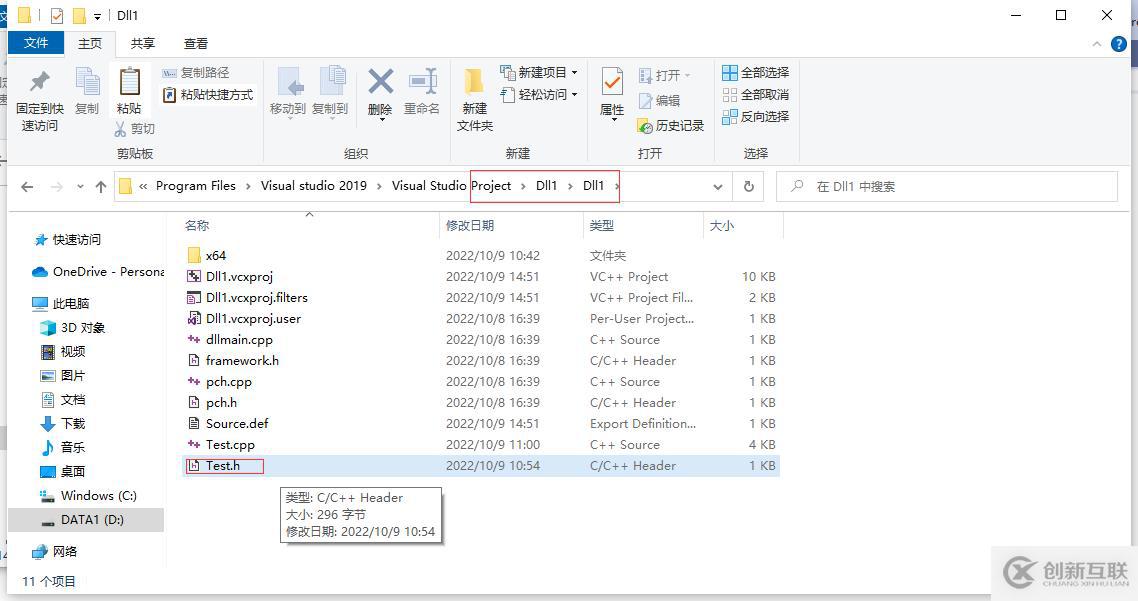This screenshot has height=601, width=1138.
Task: Switch to the View (查看) tab
Action: point(196,44)
